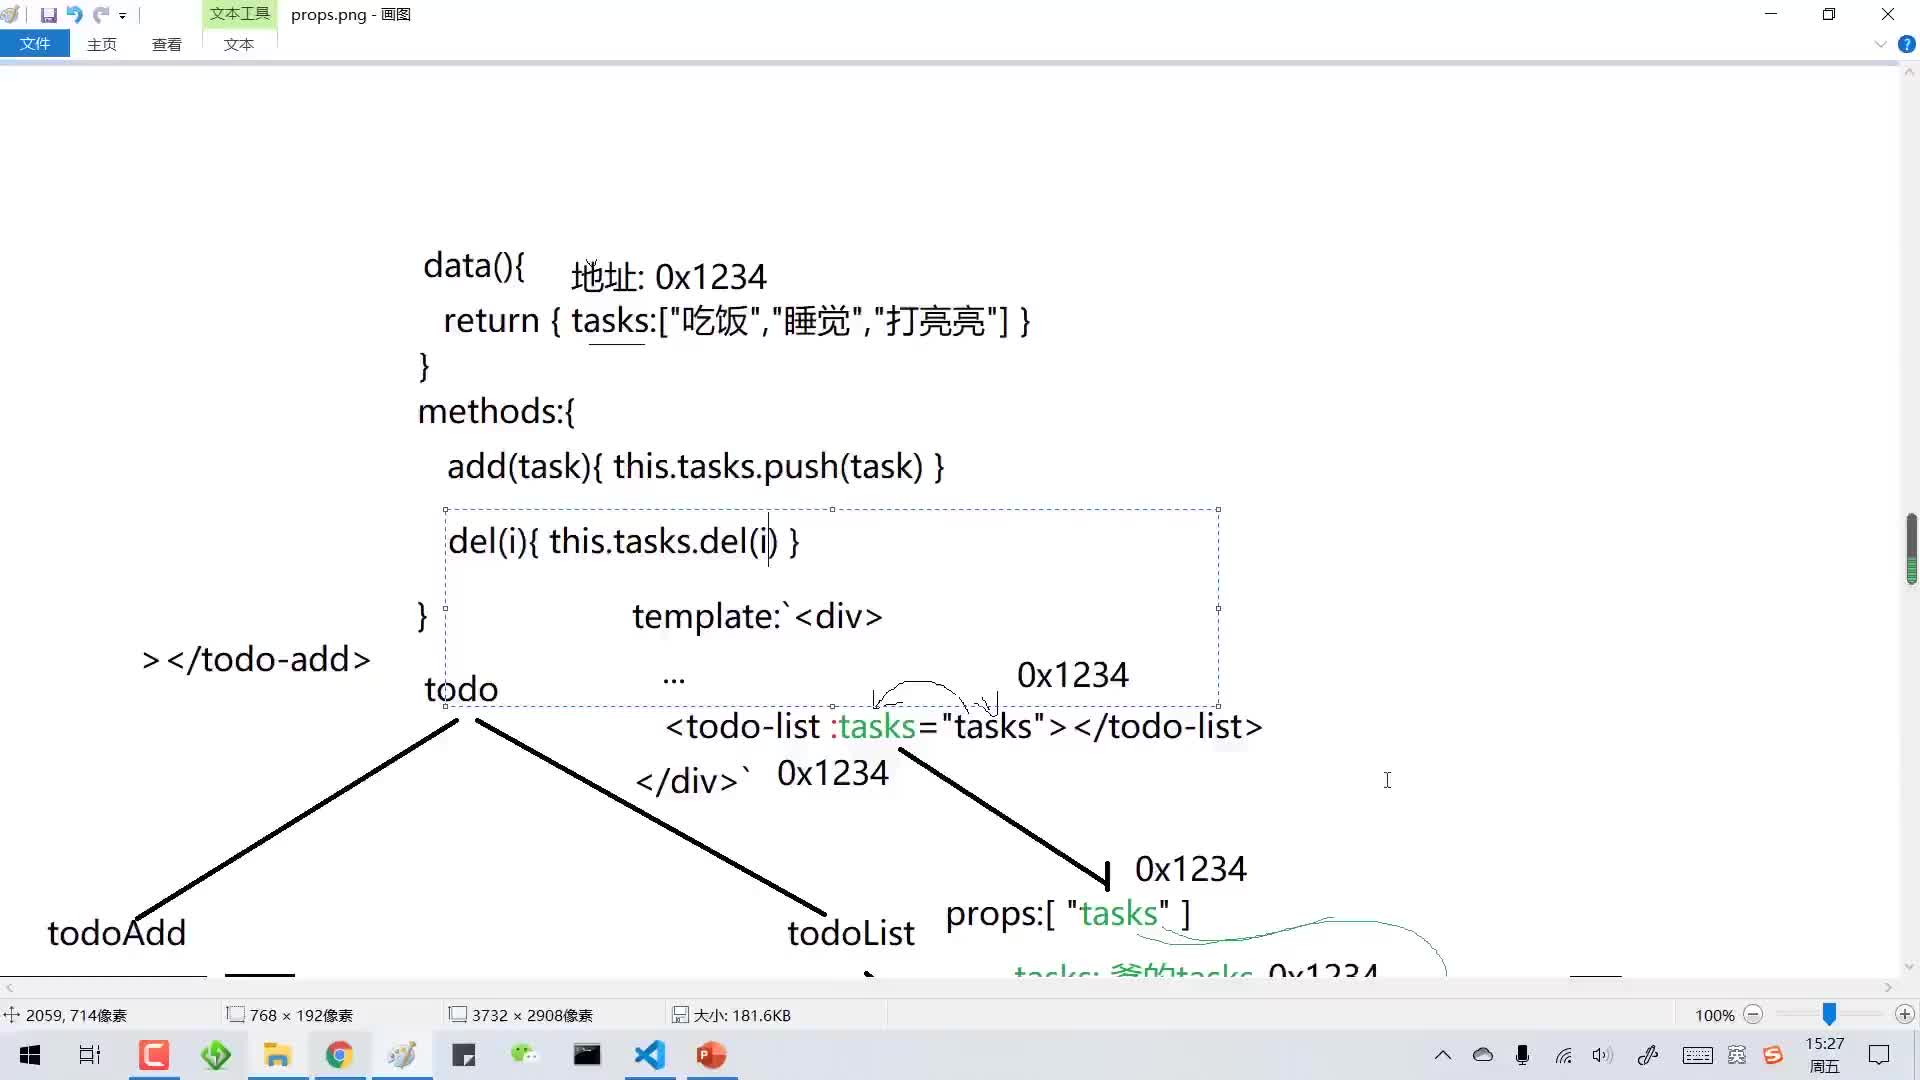Open Windows Ink pen tray icon
The image size is (1920, 1080).
(1648, 1055)
